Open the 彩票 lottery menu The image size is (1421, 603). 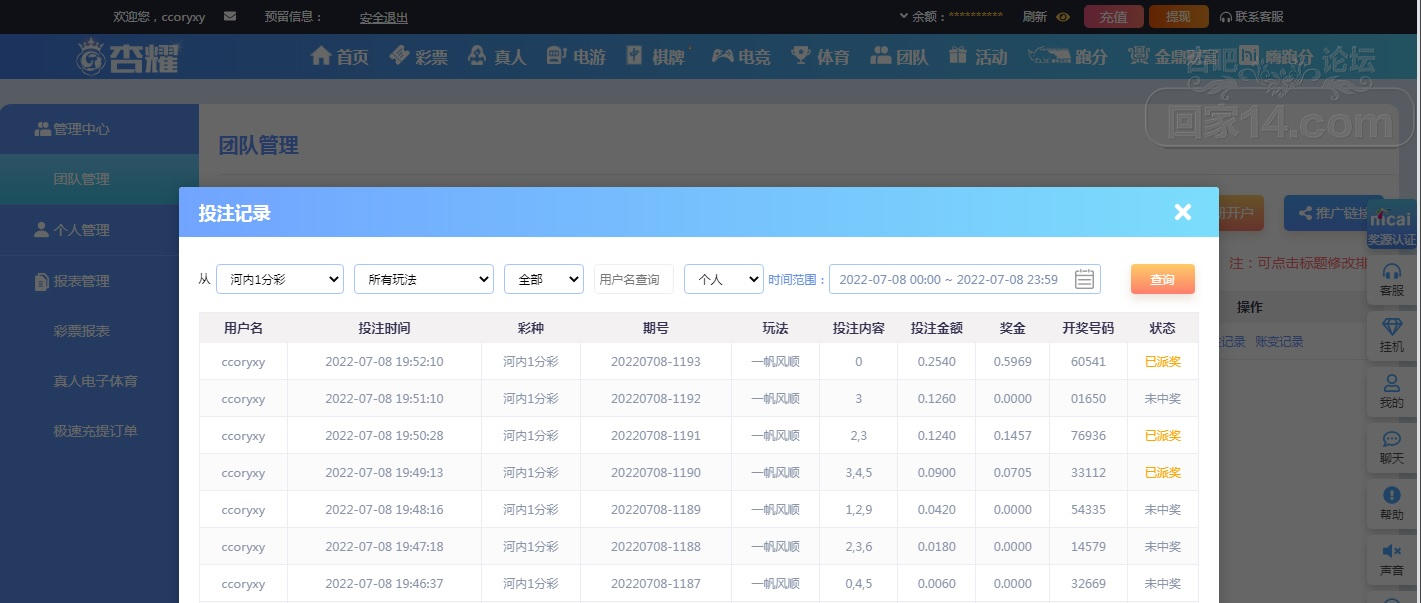(419, 57)
